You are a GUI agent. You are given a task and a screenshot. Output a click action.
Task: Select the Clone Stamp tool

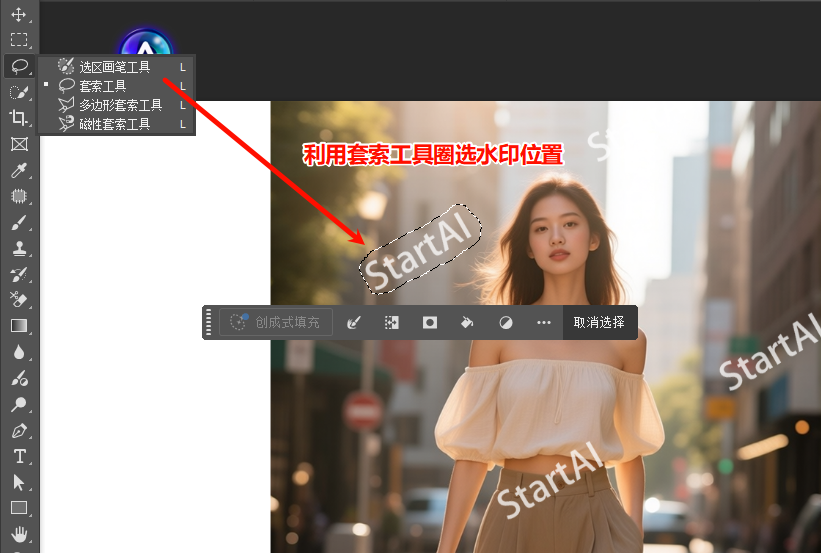click(18, 248)
